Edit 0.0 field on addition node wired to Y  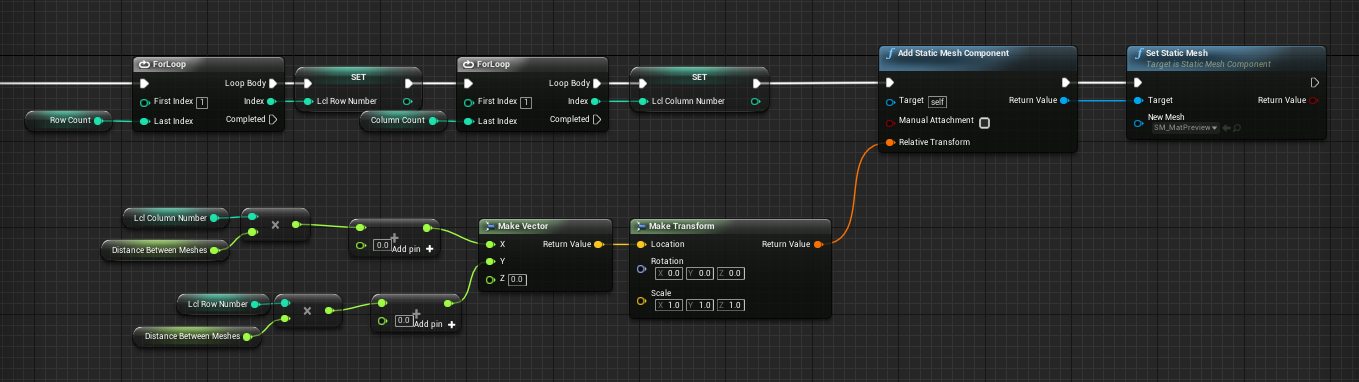(404, 320)
